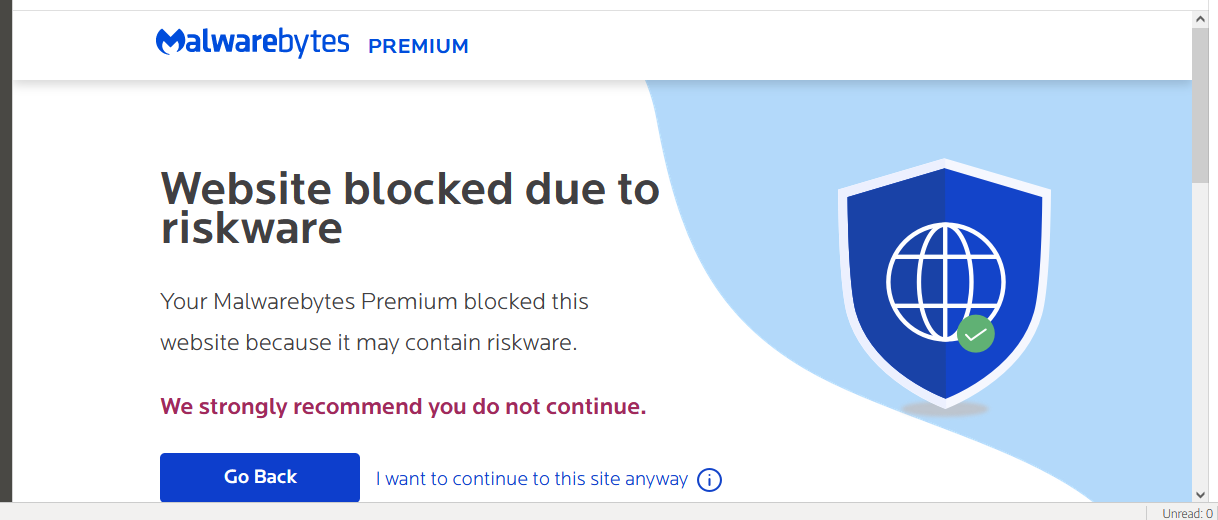Viewport: 1218px width, 520px height.
Task: Click the Malwarebytes logo in header
Action: coord(252,42)
